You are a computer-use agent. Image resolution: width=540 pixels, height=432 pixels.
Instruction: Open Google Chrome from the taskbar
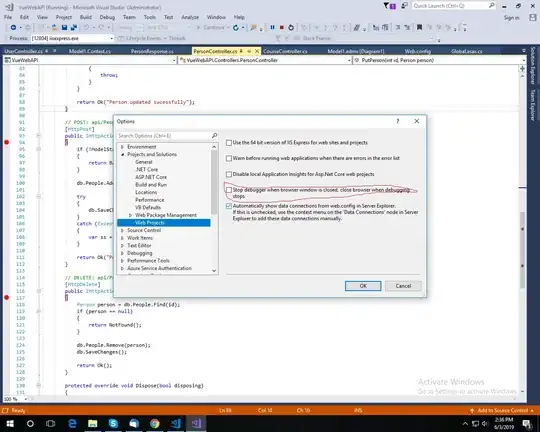click(x=155, y=423)
